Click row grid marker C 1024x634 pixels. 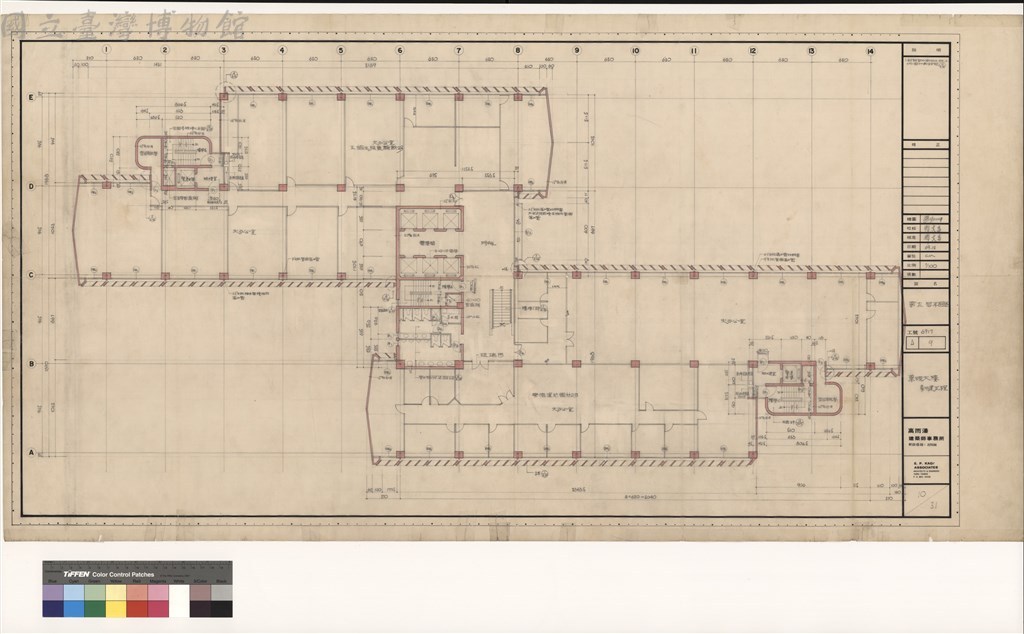31,275
